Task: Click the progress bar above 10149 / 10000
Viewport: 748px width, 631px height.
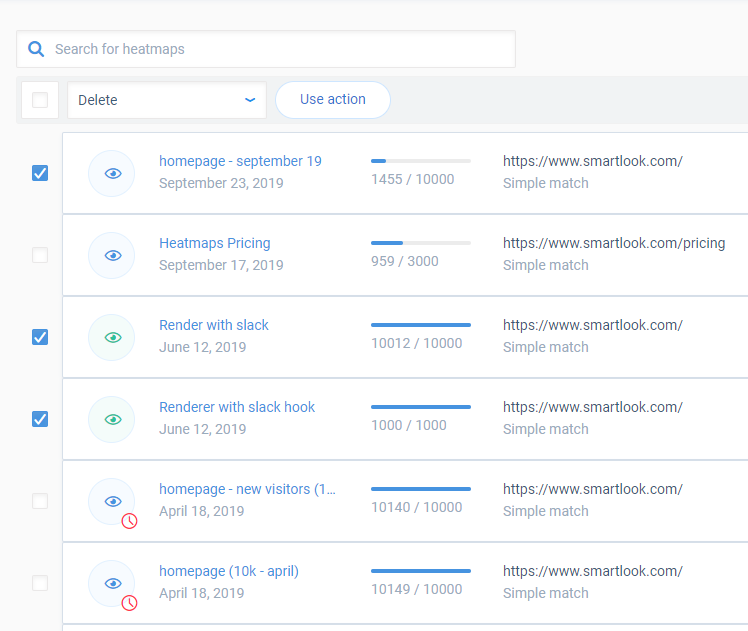Action: pos(421,571)
